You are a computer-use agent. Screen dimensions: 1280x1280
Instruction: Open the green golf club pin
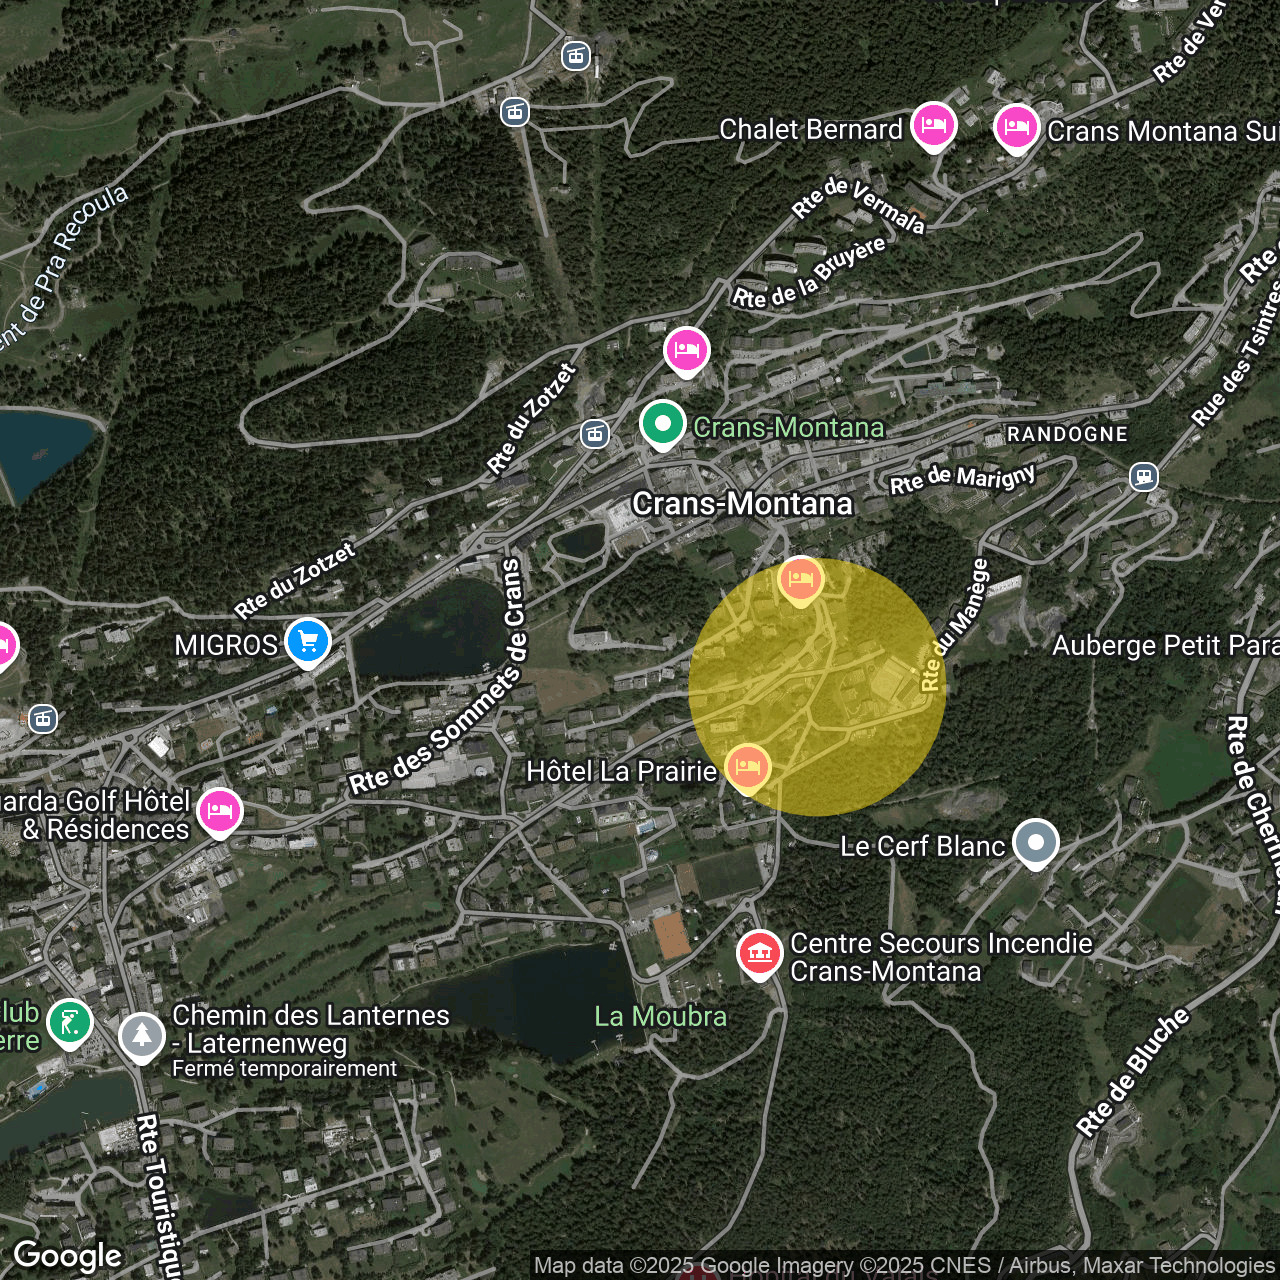pyautogui.click(x=69, y=1022)
